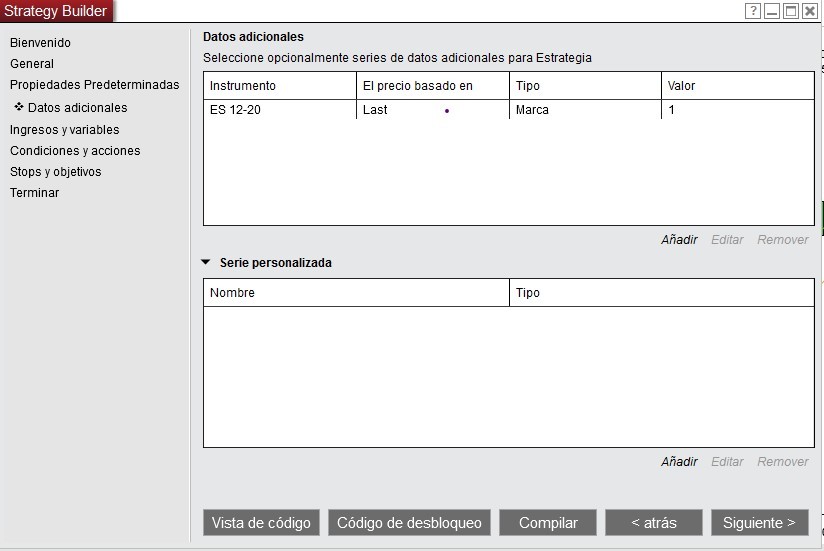Navigate to Stops y objetivos

55,172
